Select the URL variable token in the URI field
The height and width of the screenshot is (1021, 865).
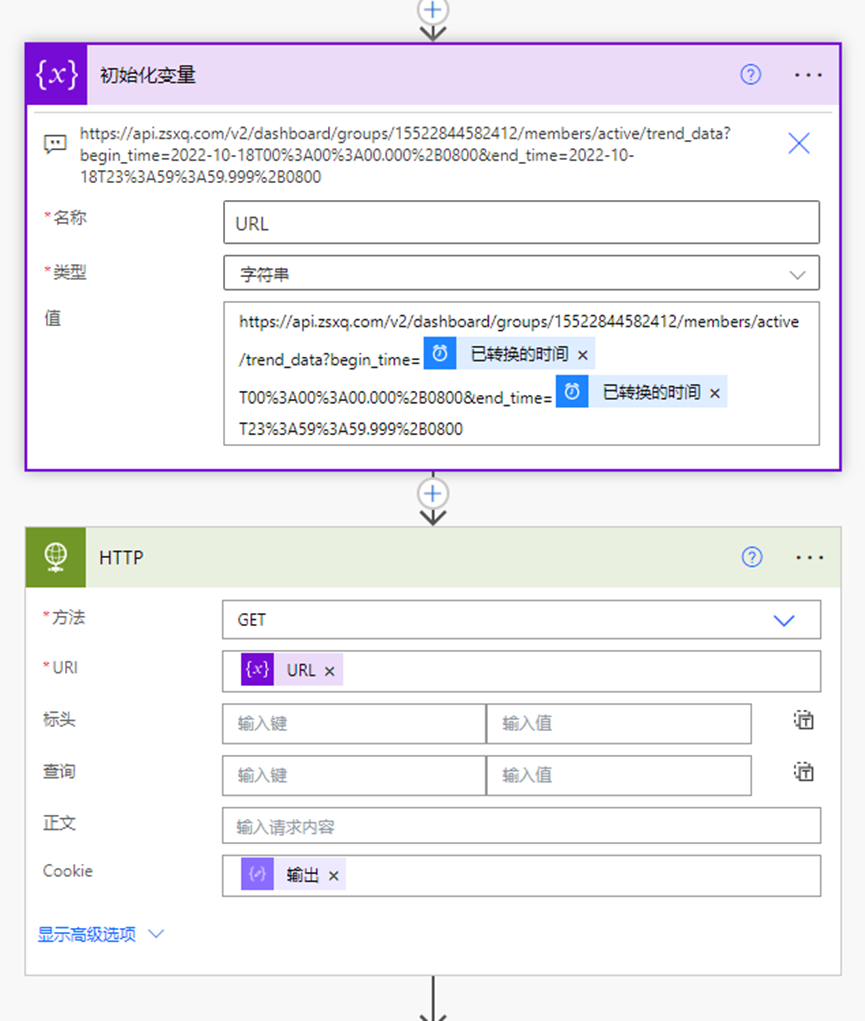pyautogui.click(x=300, y=670)
